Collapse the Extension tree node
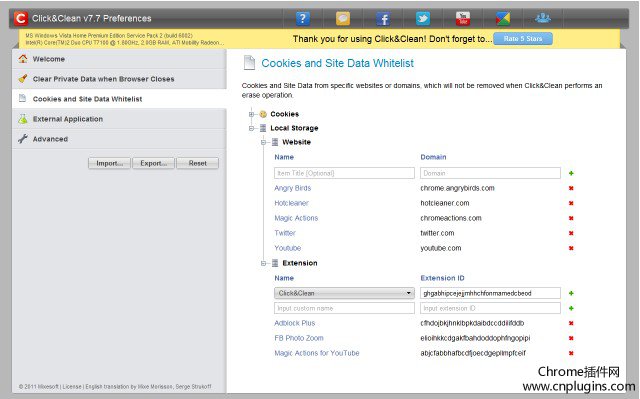Viewport: 640px width, 399px height. click(x=264, y=263)
